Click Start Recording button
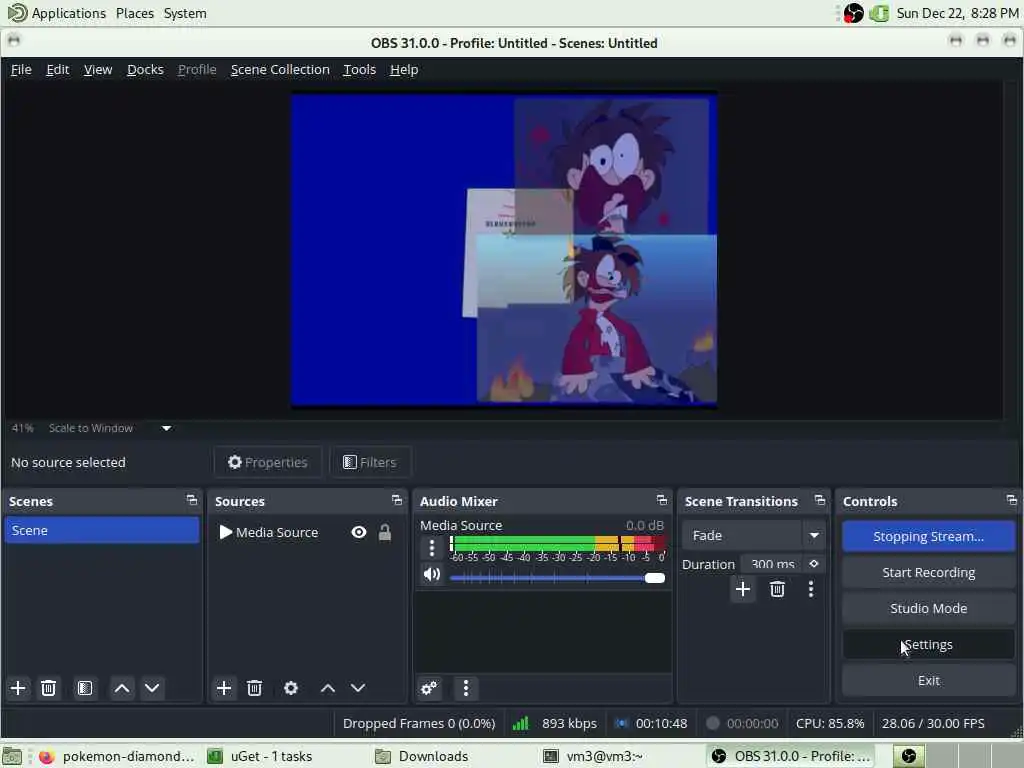Image resolution: width=1024 pixels, height=768 pixels. point(928,572)
